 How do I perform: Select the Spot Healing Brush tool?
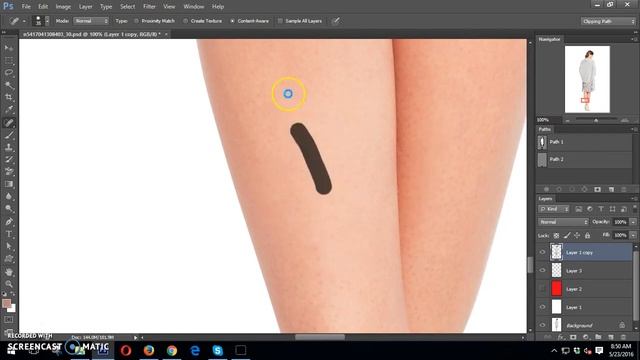point(9,122)
